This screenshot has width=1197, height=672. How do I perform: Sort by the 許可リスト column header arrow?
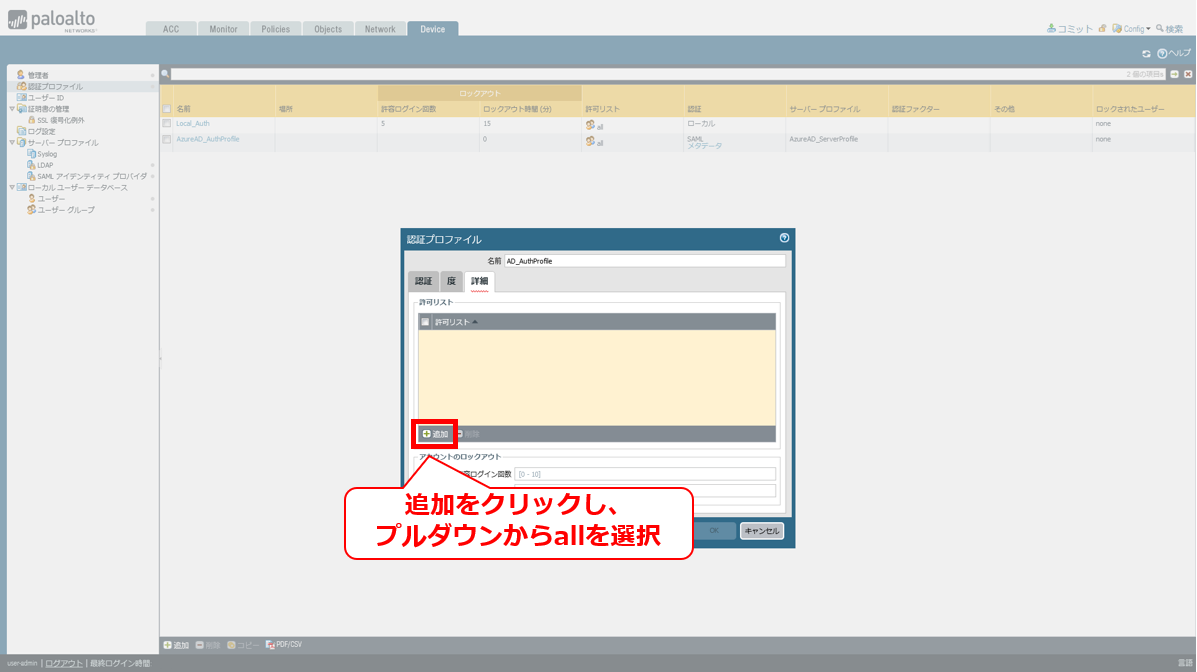click(475, 322)
